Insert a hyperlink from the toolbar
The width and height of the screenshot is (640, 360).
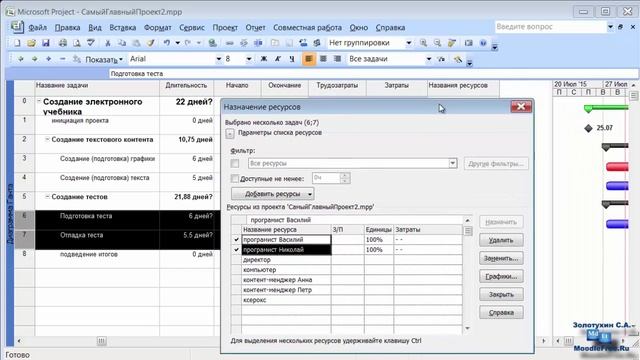(212, 43)
